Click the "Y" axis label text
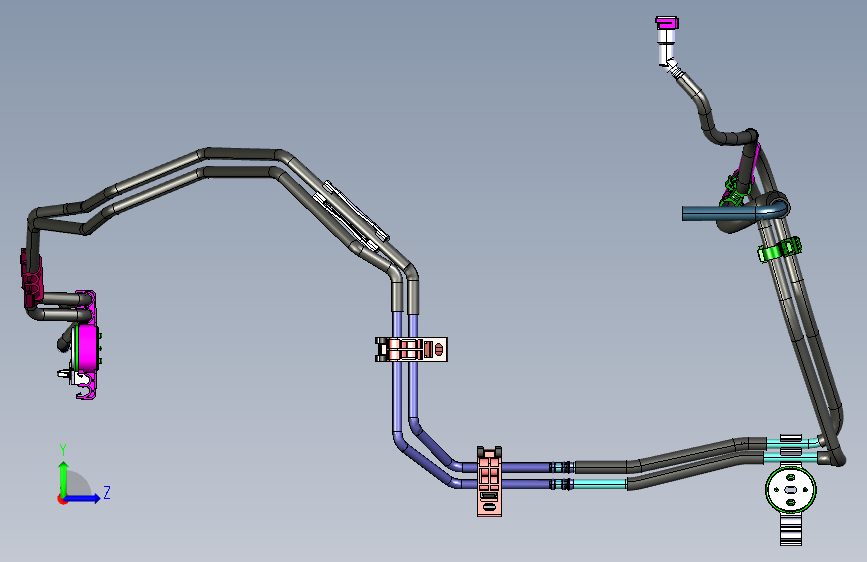 point(63,450)
